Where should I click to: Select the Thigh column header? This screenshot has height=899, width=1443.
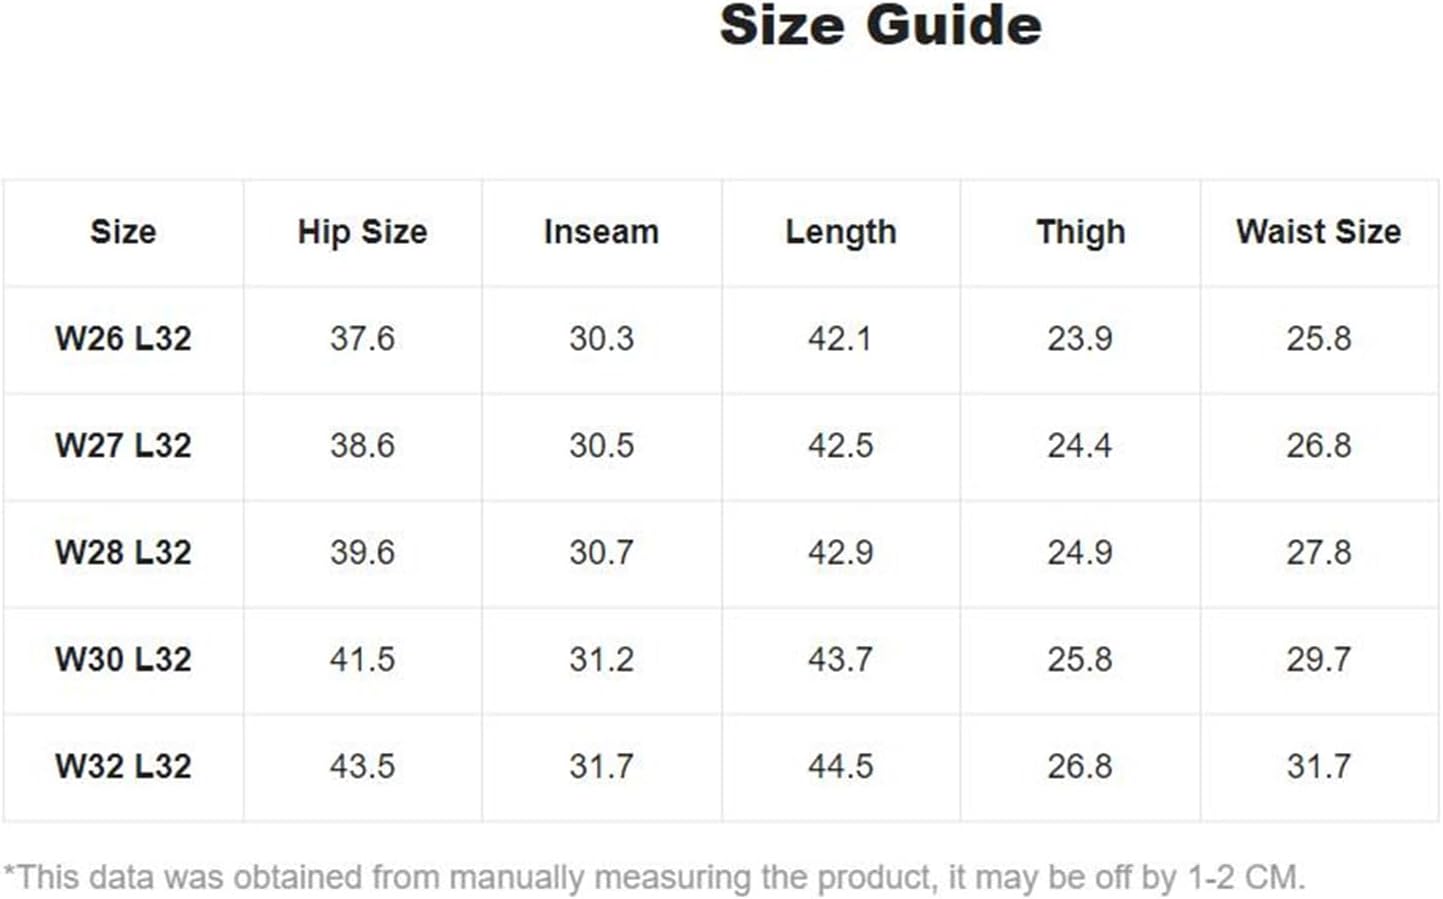pos(1080,232)
